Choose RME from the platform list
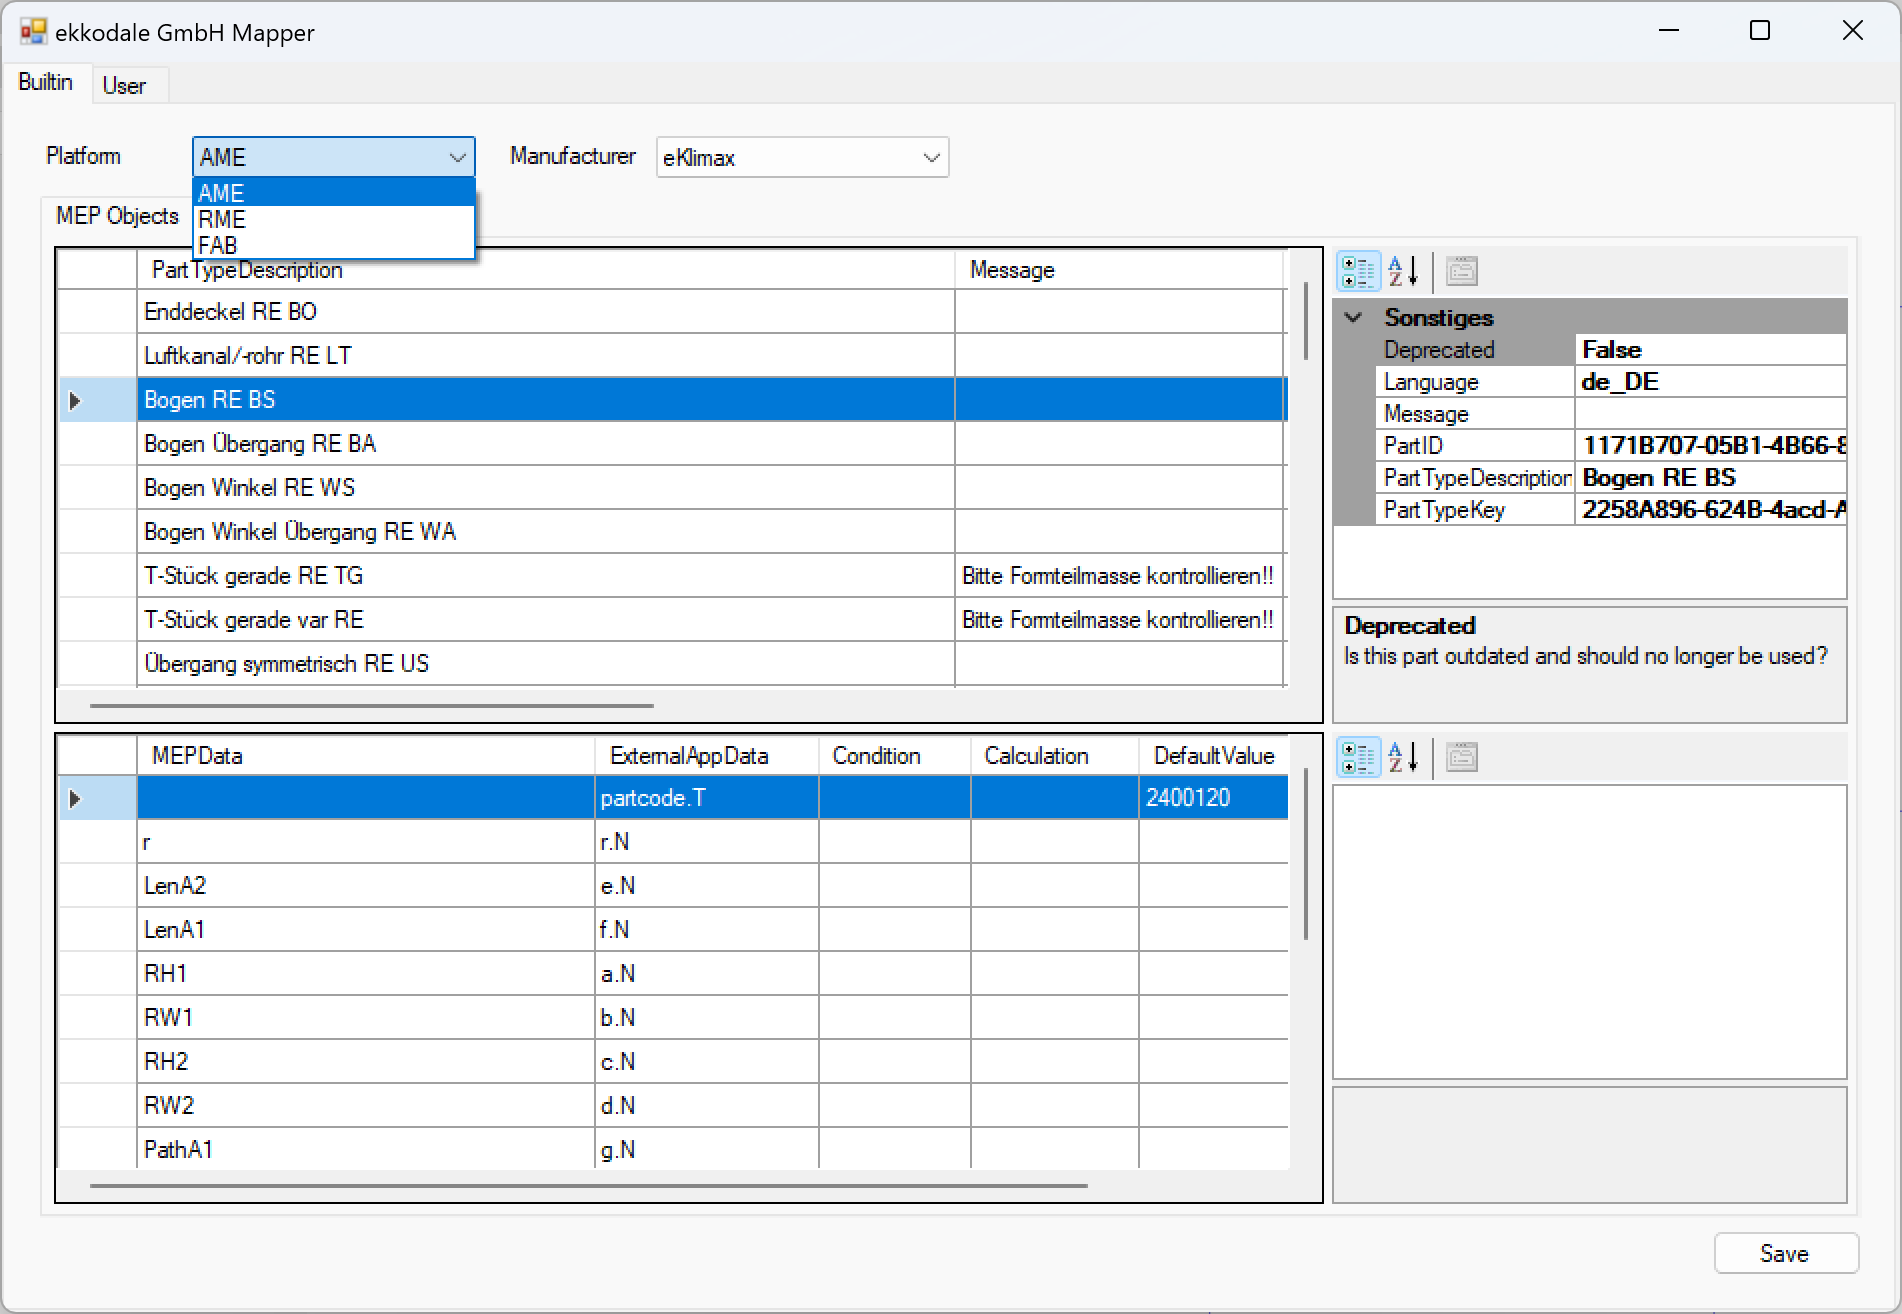This screenshot has width=1902, height=1314. (333, 219)
